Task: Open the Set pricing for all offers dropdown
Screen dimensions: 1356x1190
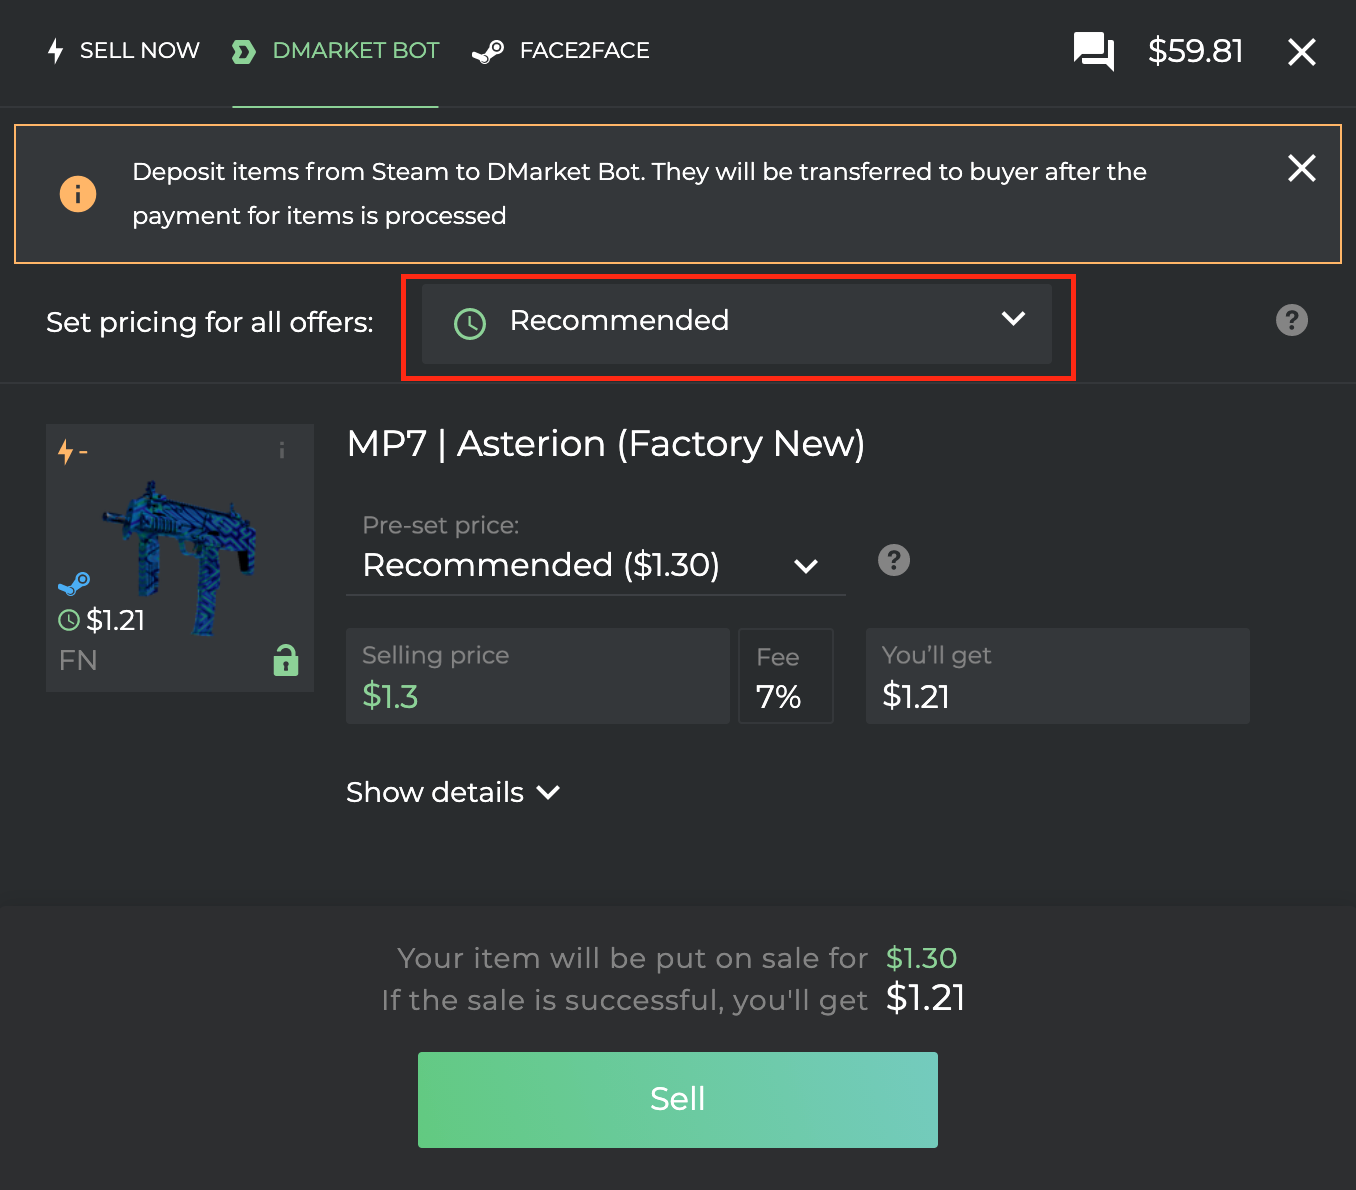Action: tap(737, 323)
